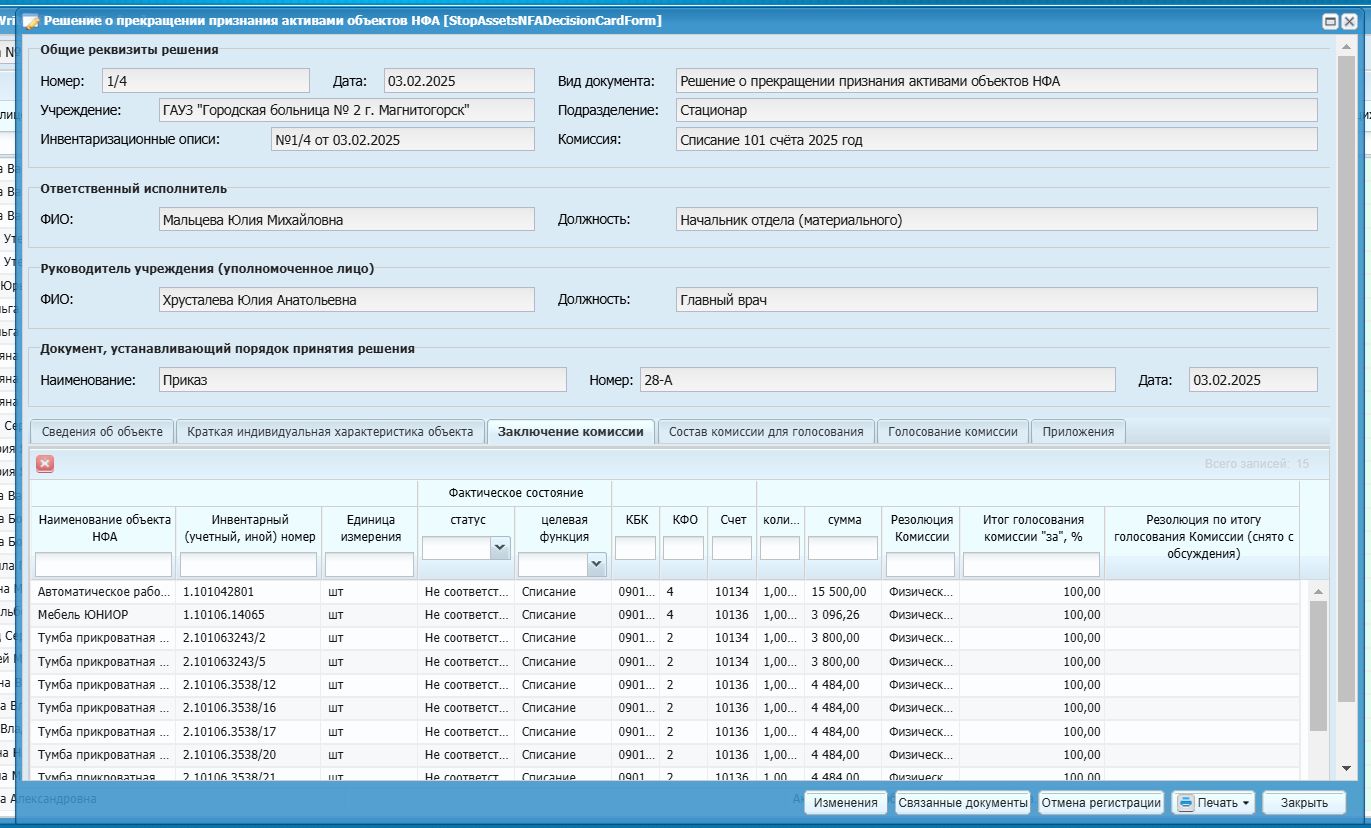Click the printer icon on Печать button
Image resolution: width=1371 pixels, height=828 pixels.
click(x=1185, y=802)
